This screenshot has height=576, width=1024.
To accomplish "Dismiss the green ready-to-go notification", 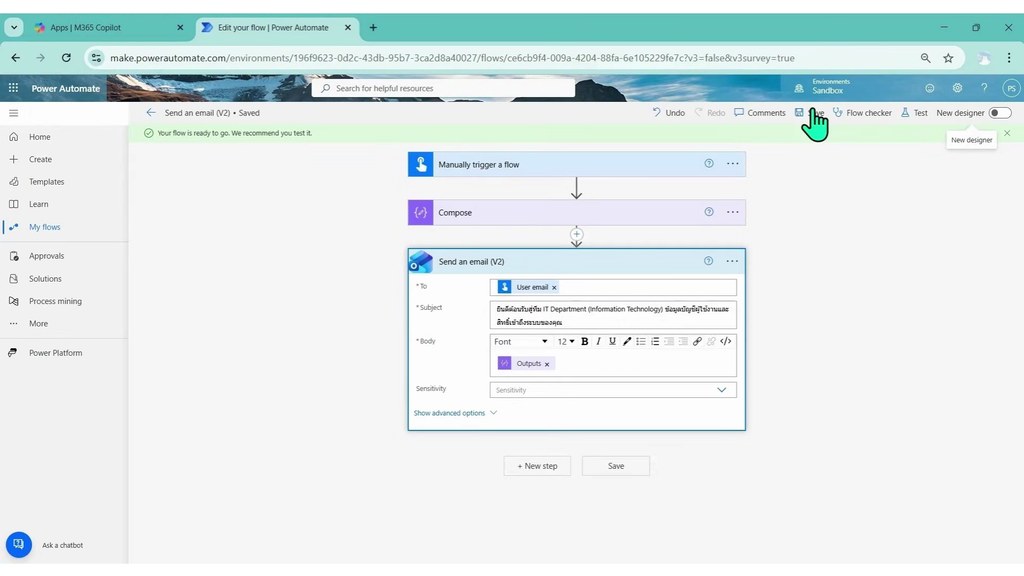I will 1007,133.
